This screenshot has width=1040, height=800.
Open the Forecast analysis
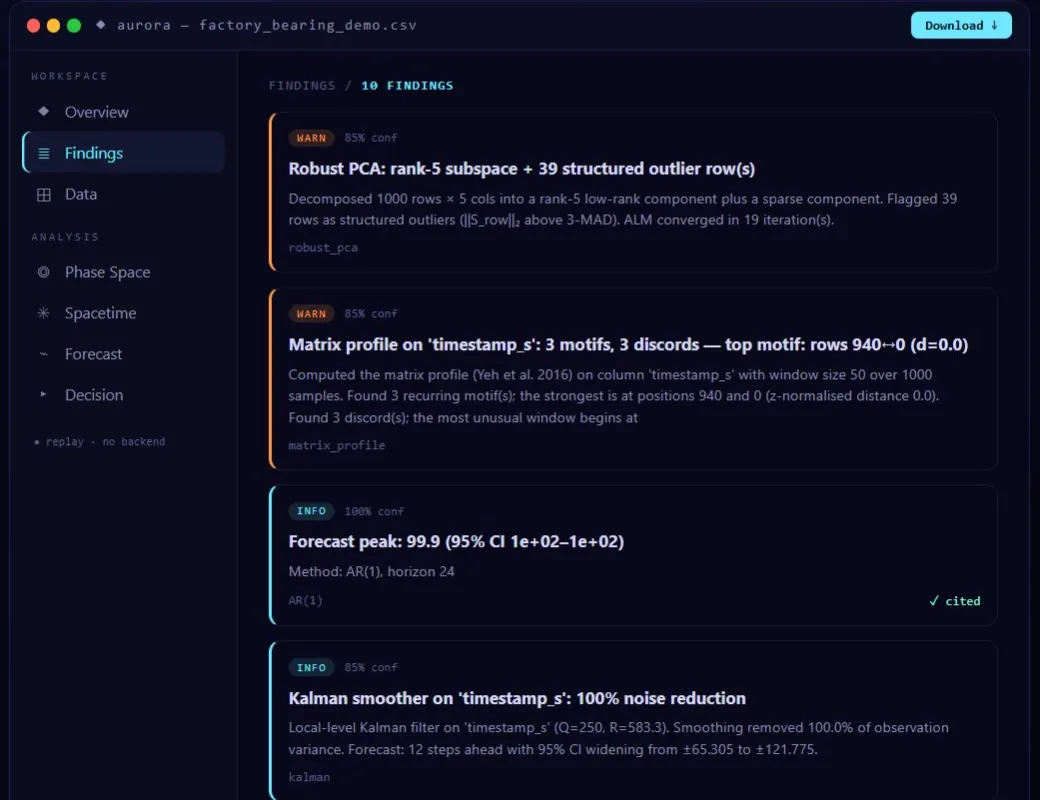point(123,354)
